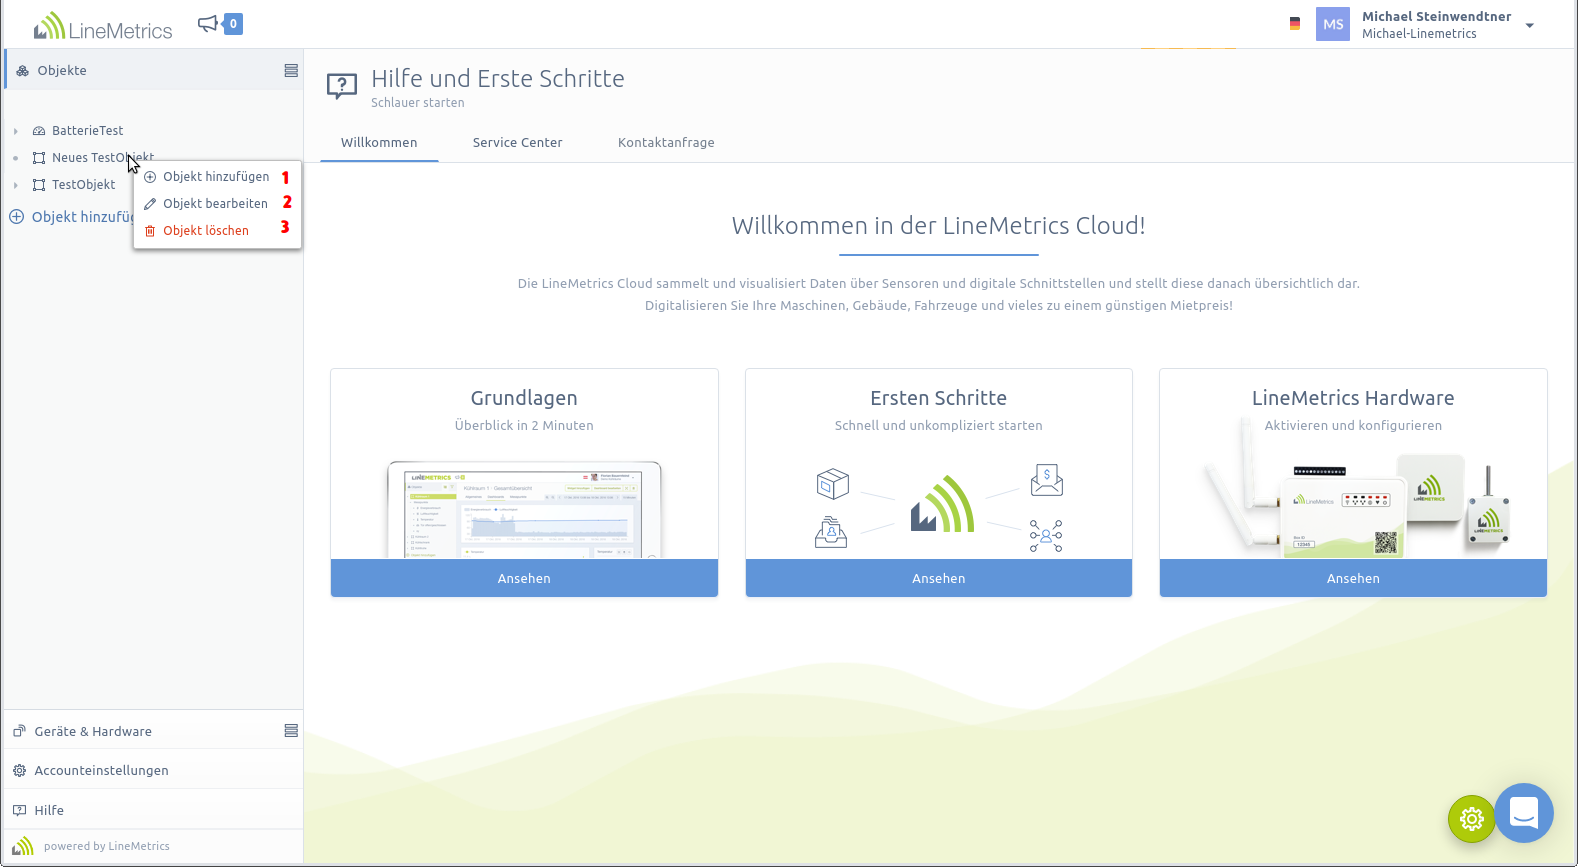Click the LineMetrics Hardware card title
Image resolution: width=1578 pixels, height=867 pixels.
click(1353, 398)
